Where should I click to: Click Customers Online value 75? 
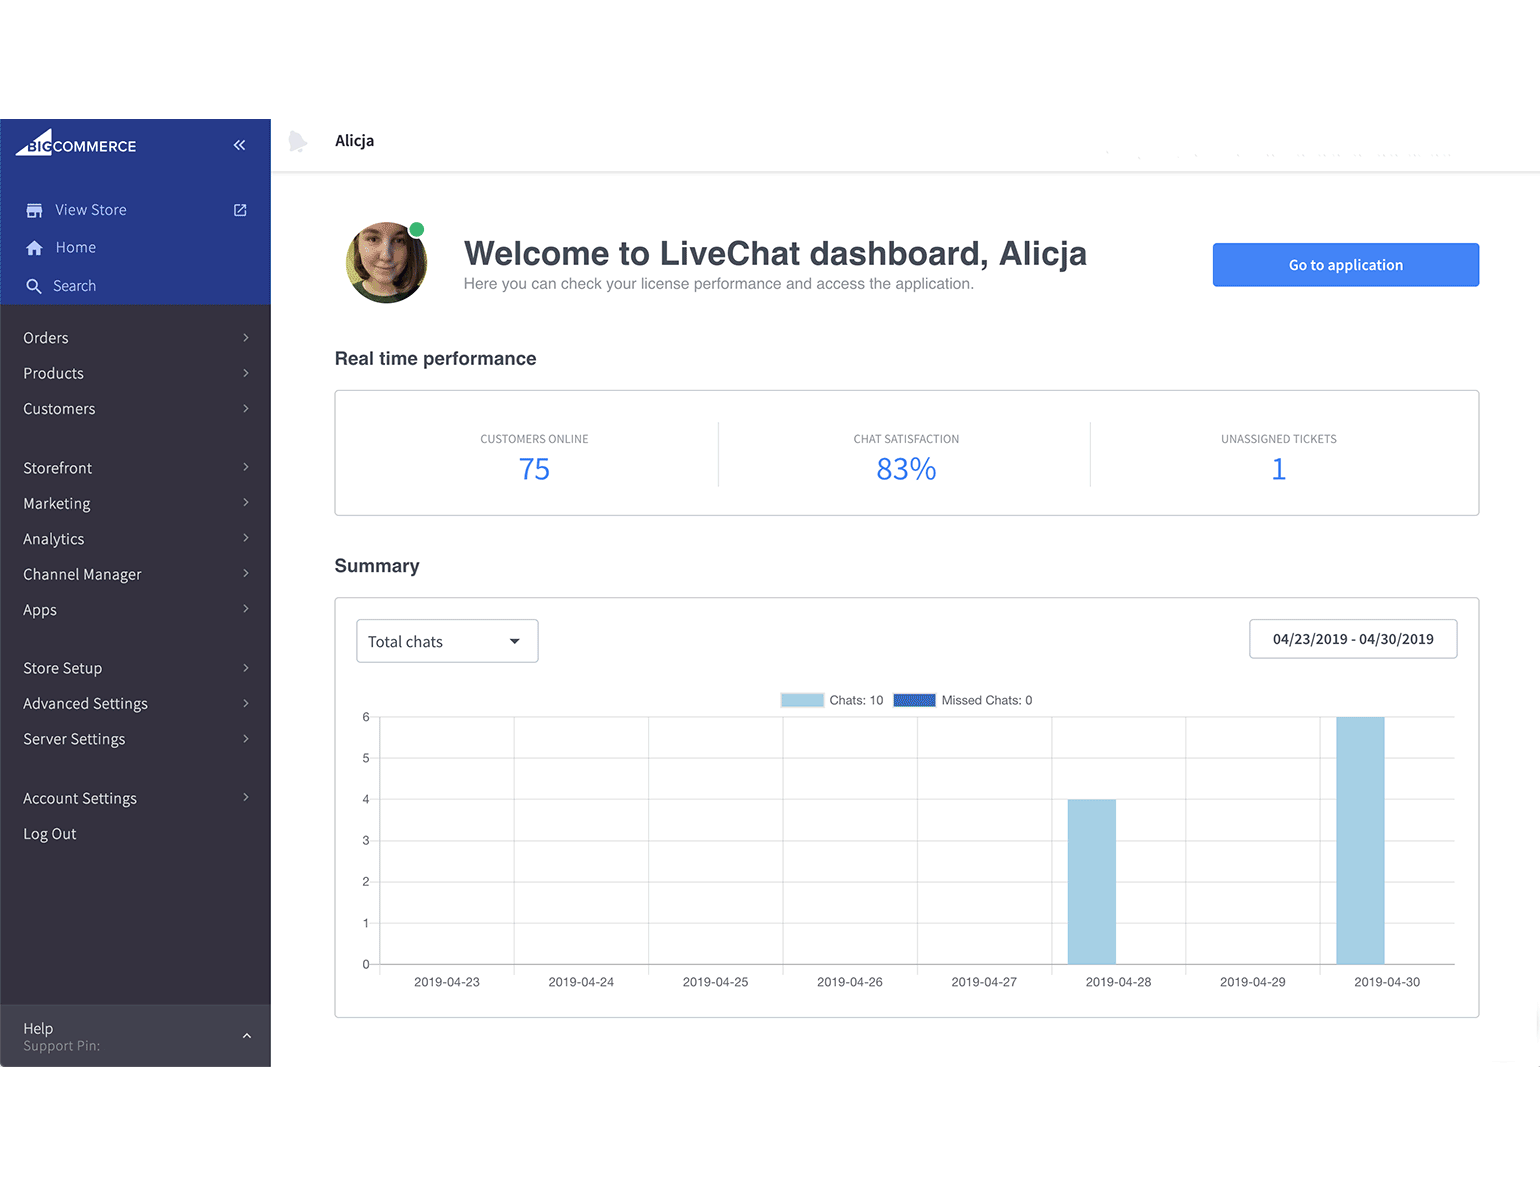tap(534, 469)
